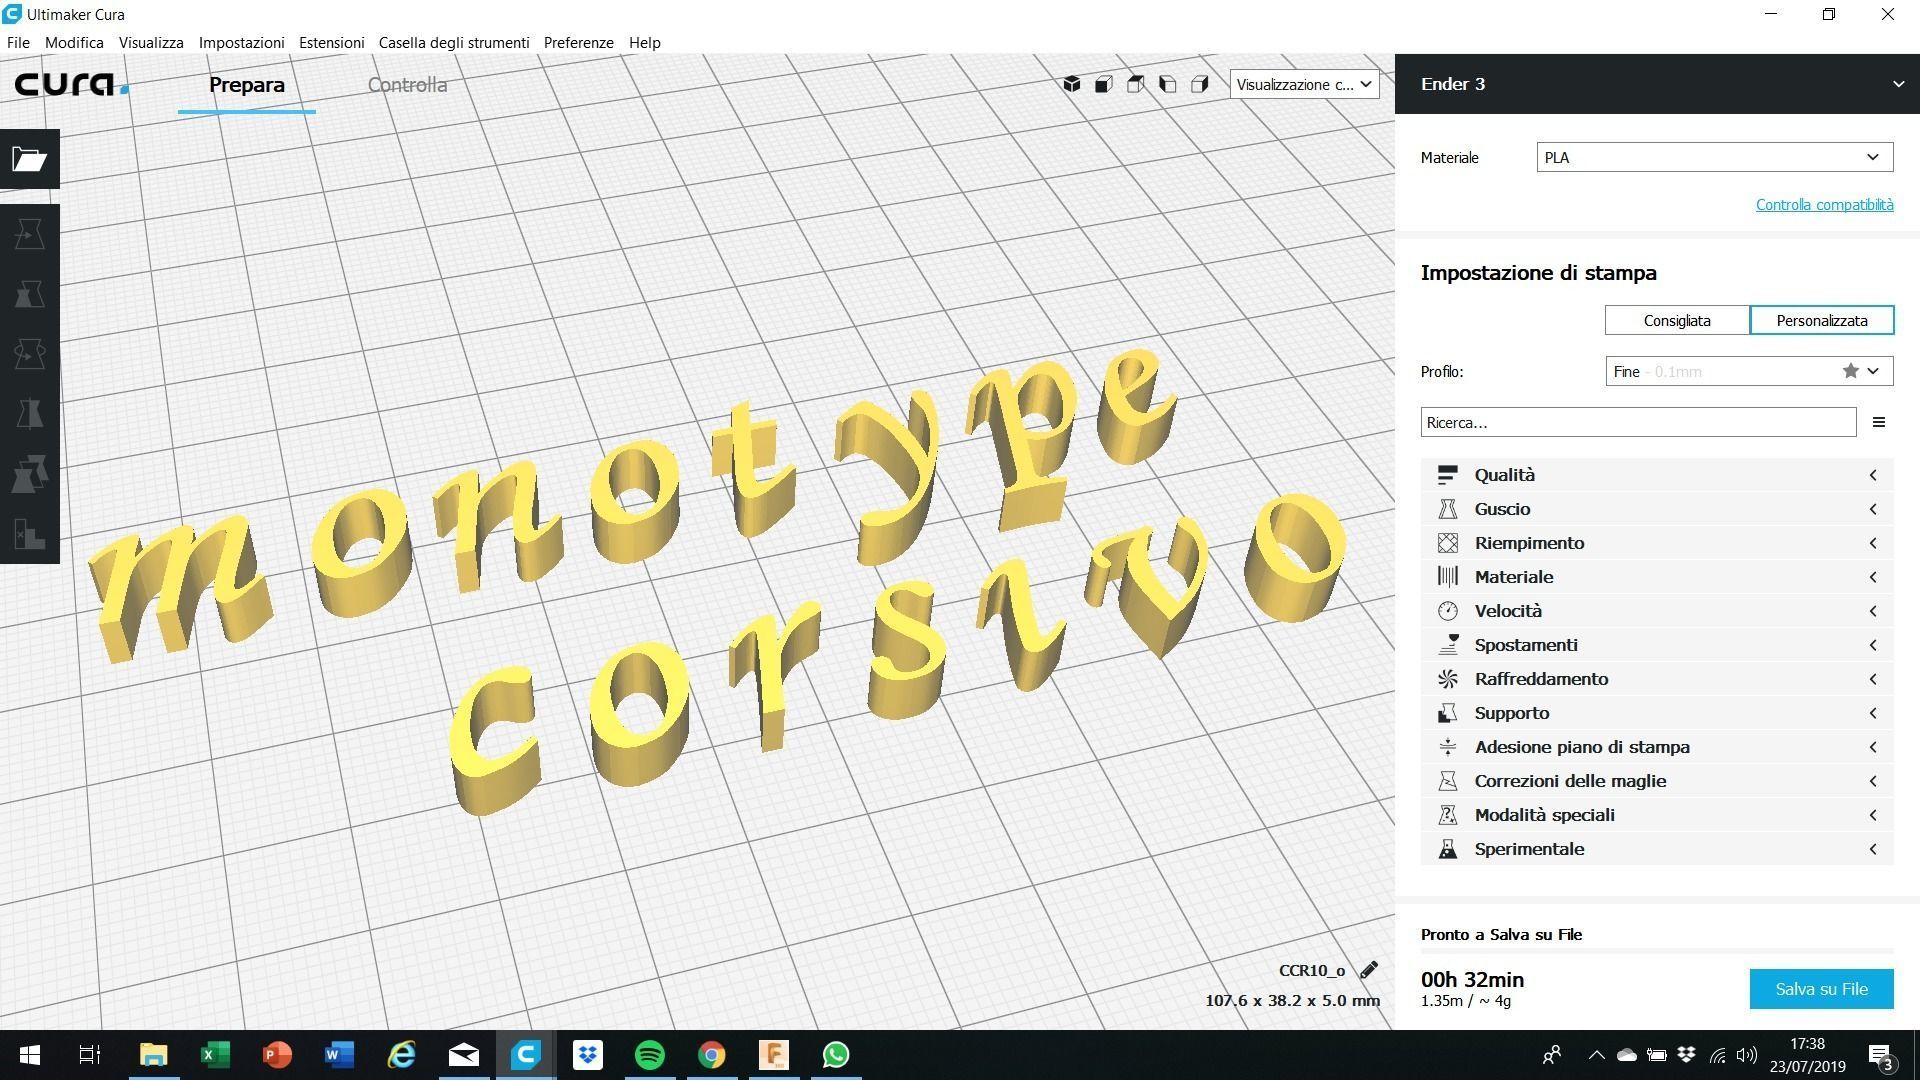Viewport: 1920px width, 1080px height.
Task: Switch to left side camera view icon
Action: [1168, 84]
